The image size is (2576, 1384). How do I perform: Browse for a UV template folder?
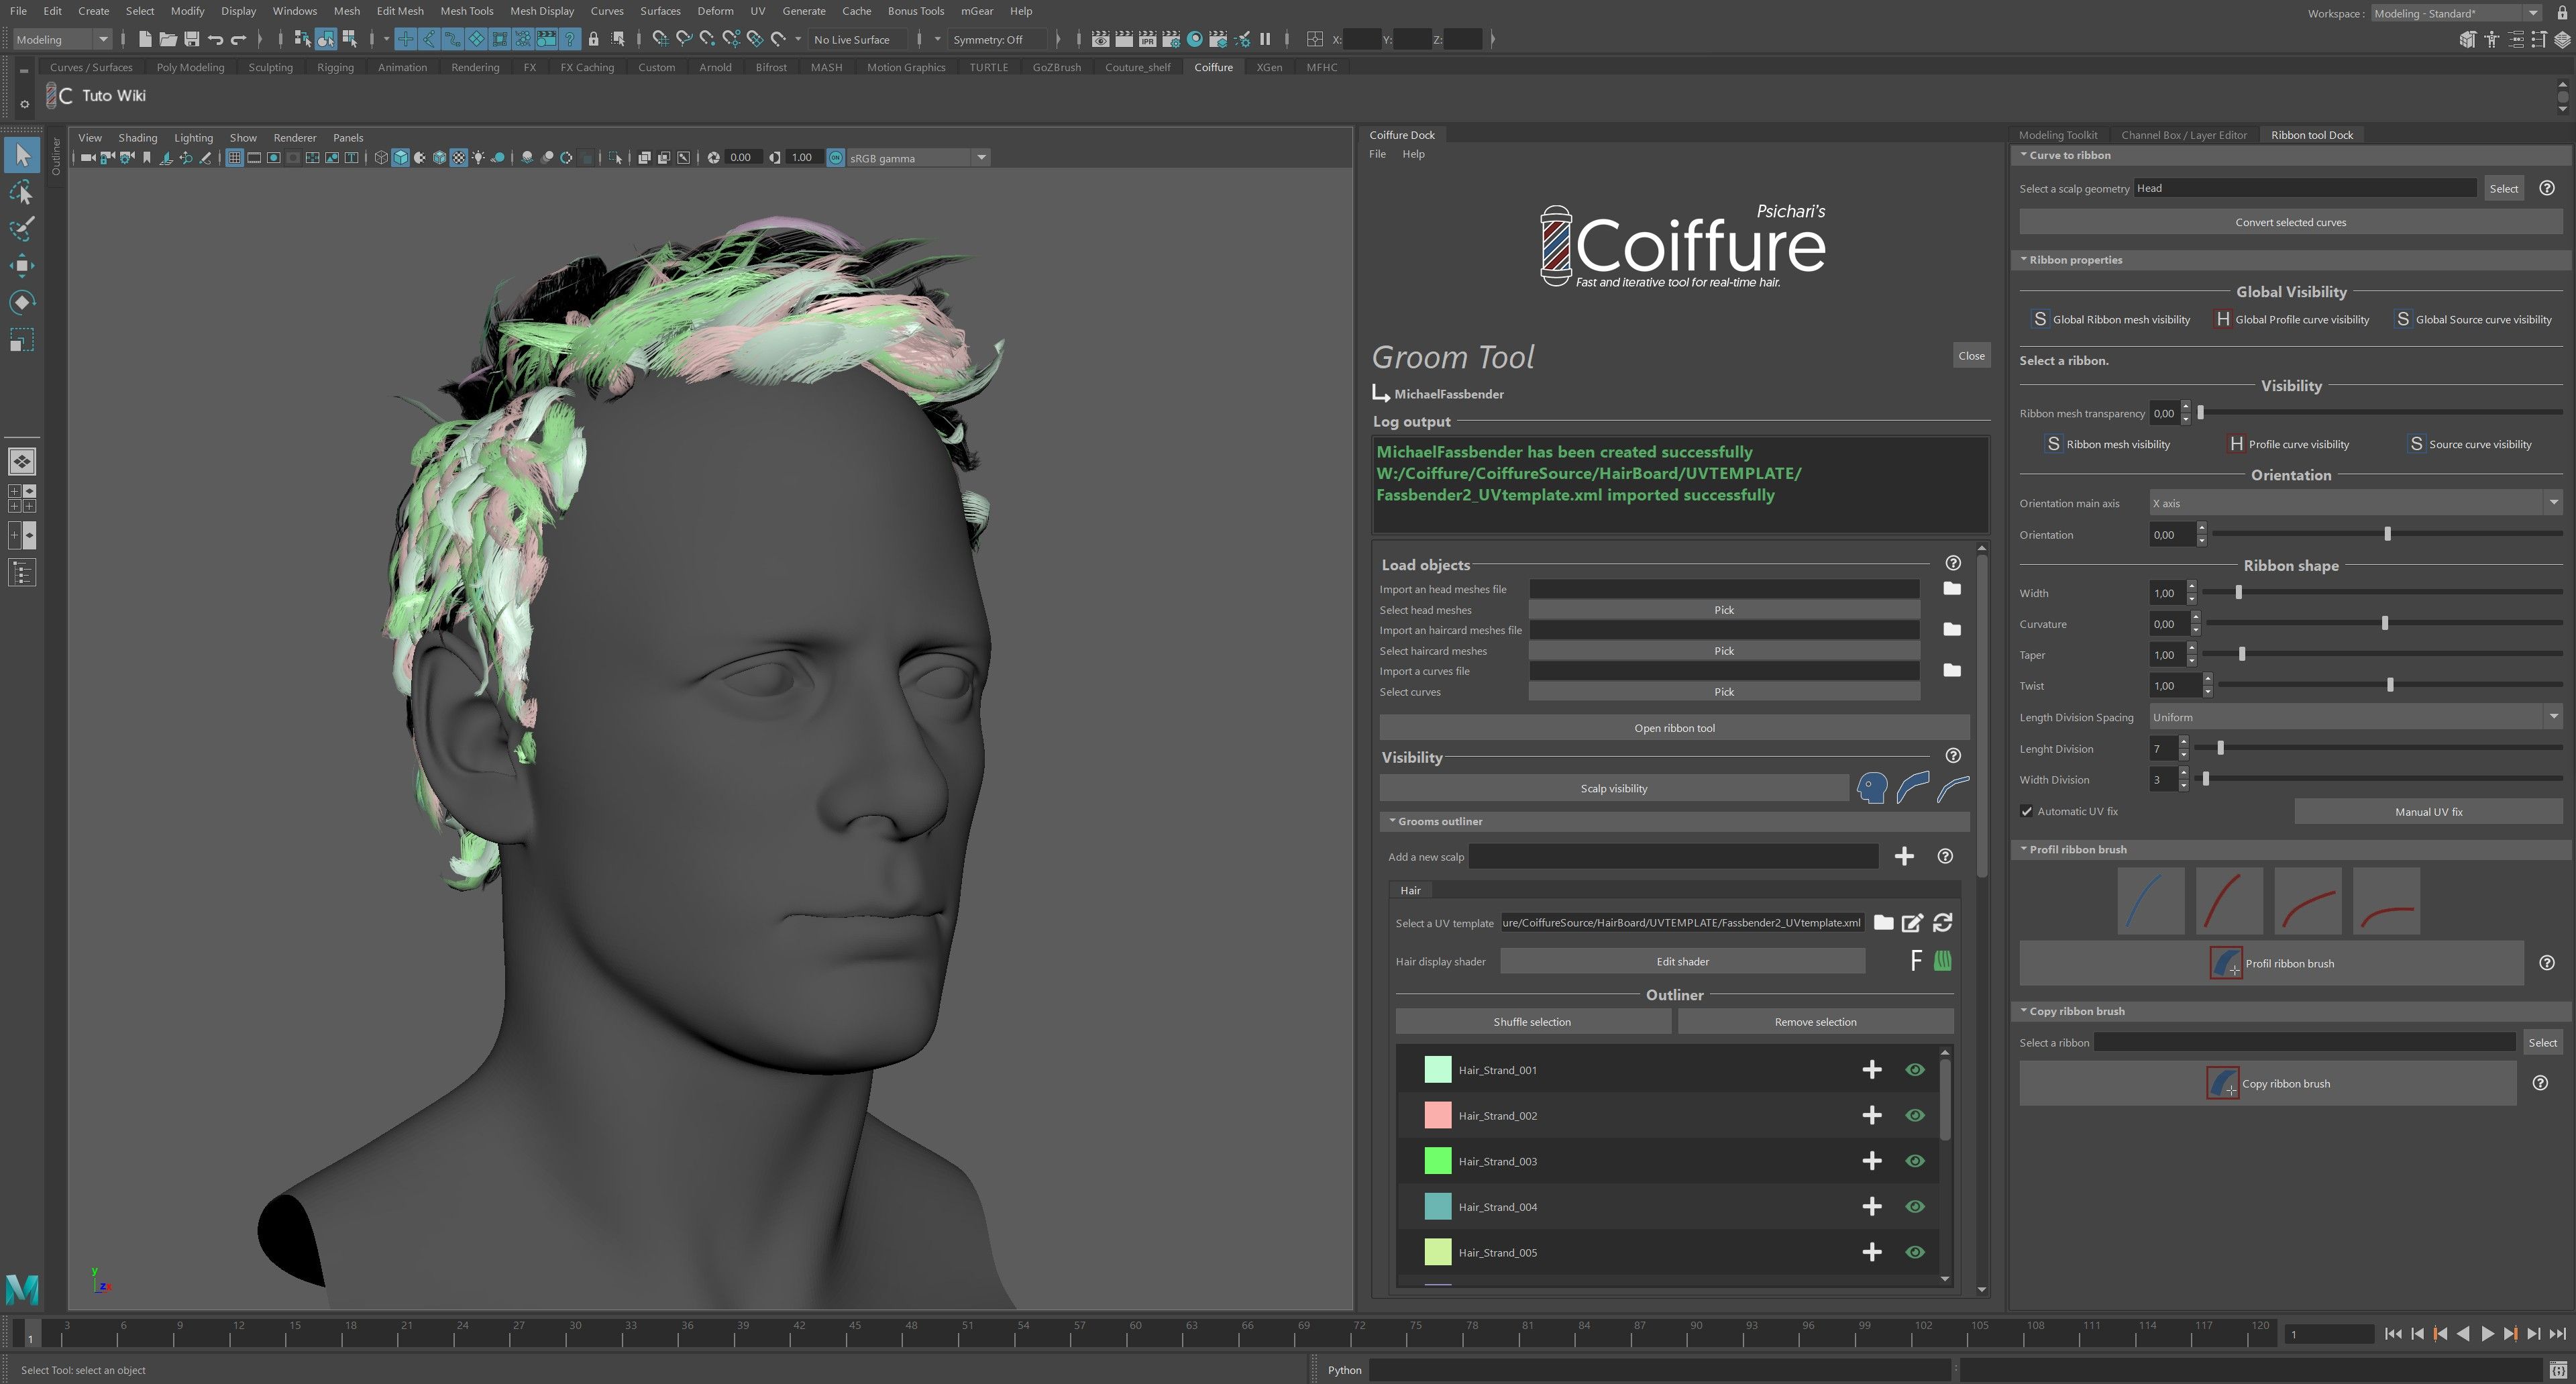click(x=1883, y=923)
